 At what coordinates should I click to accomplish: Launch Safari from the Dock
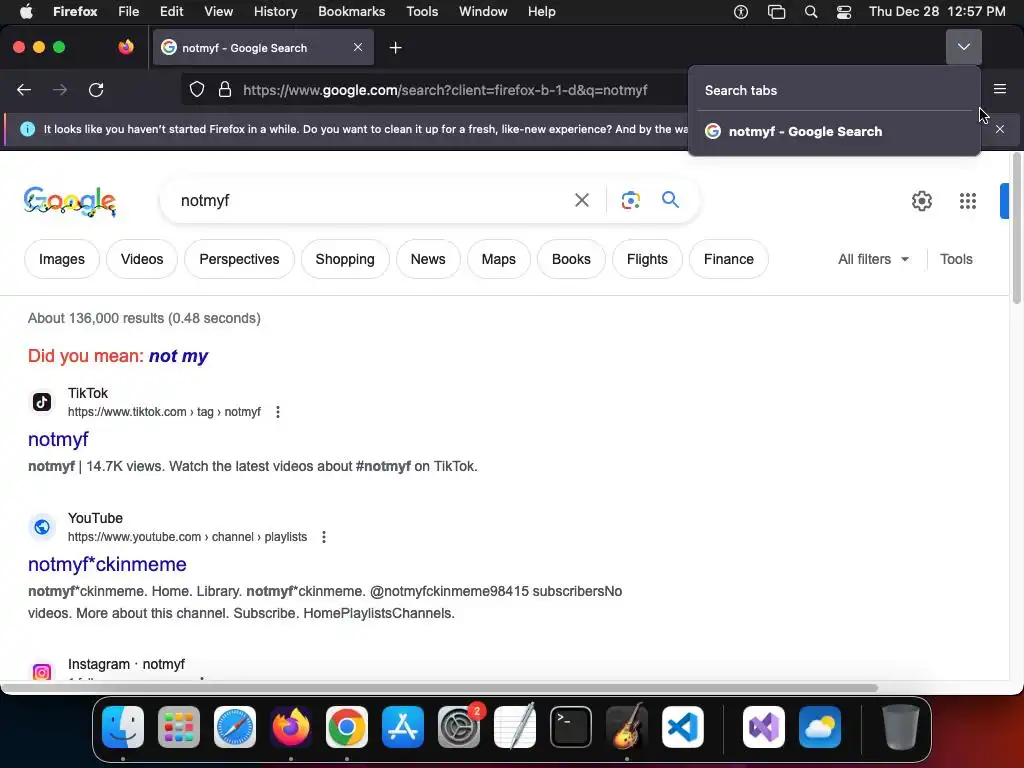235,727
